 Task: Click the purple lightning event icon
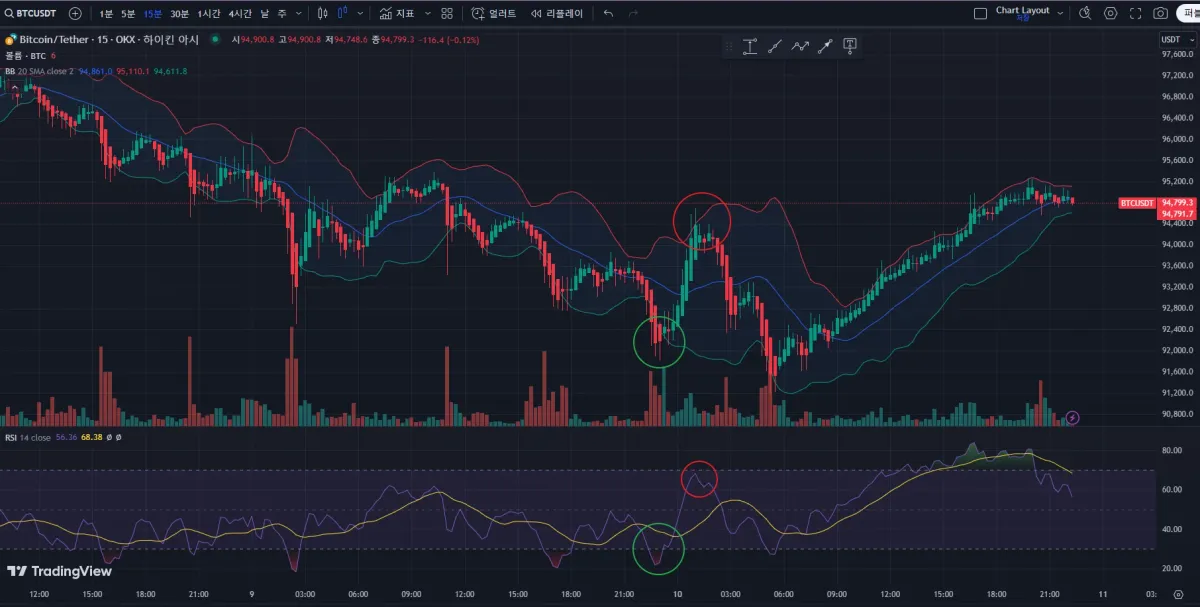[x=1073, y=417]
